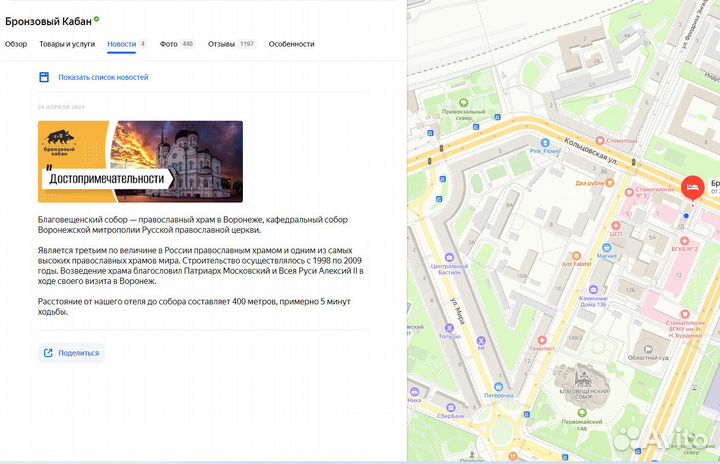720x464 pixels.
Task: Switch to the Особенности tab
Action: click(292, 44)
